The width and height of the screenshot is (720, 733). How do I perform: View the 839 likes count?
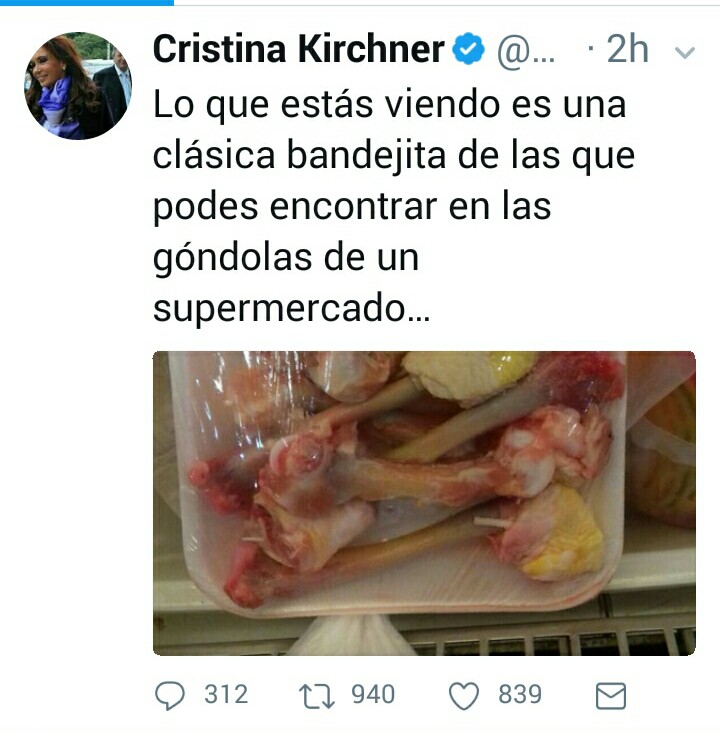[x=520, y=695]
